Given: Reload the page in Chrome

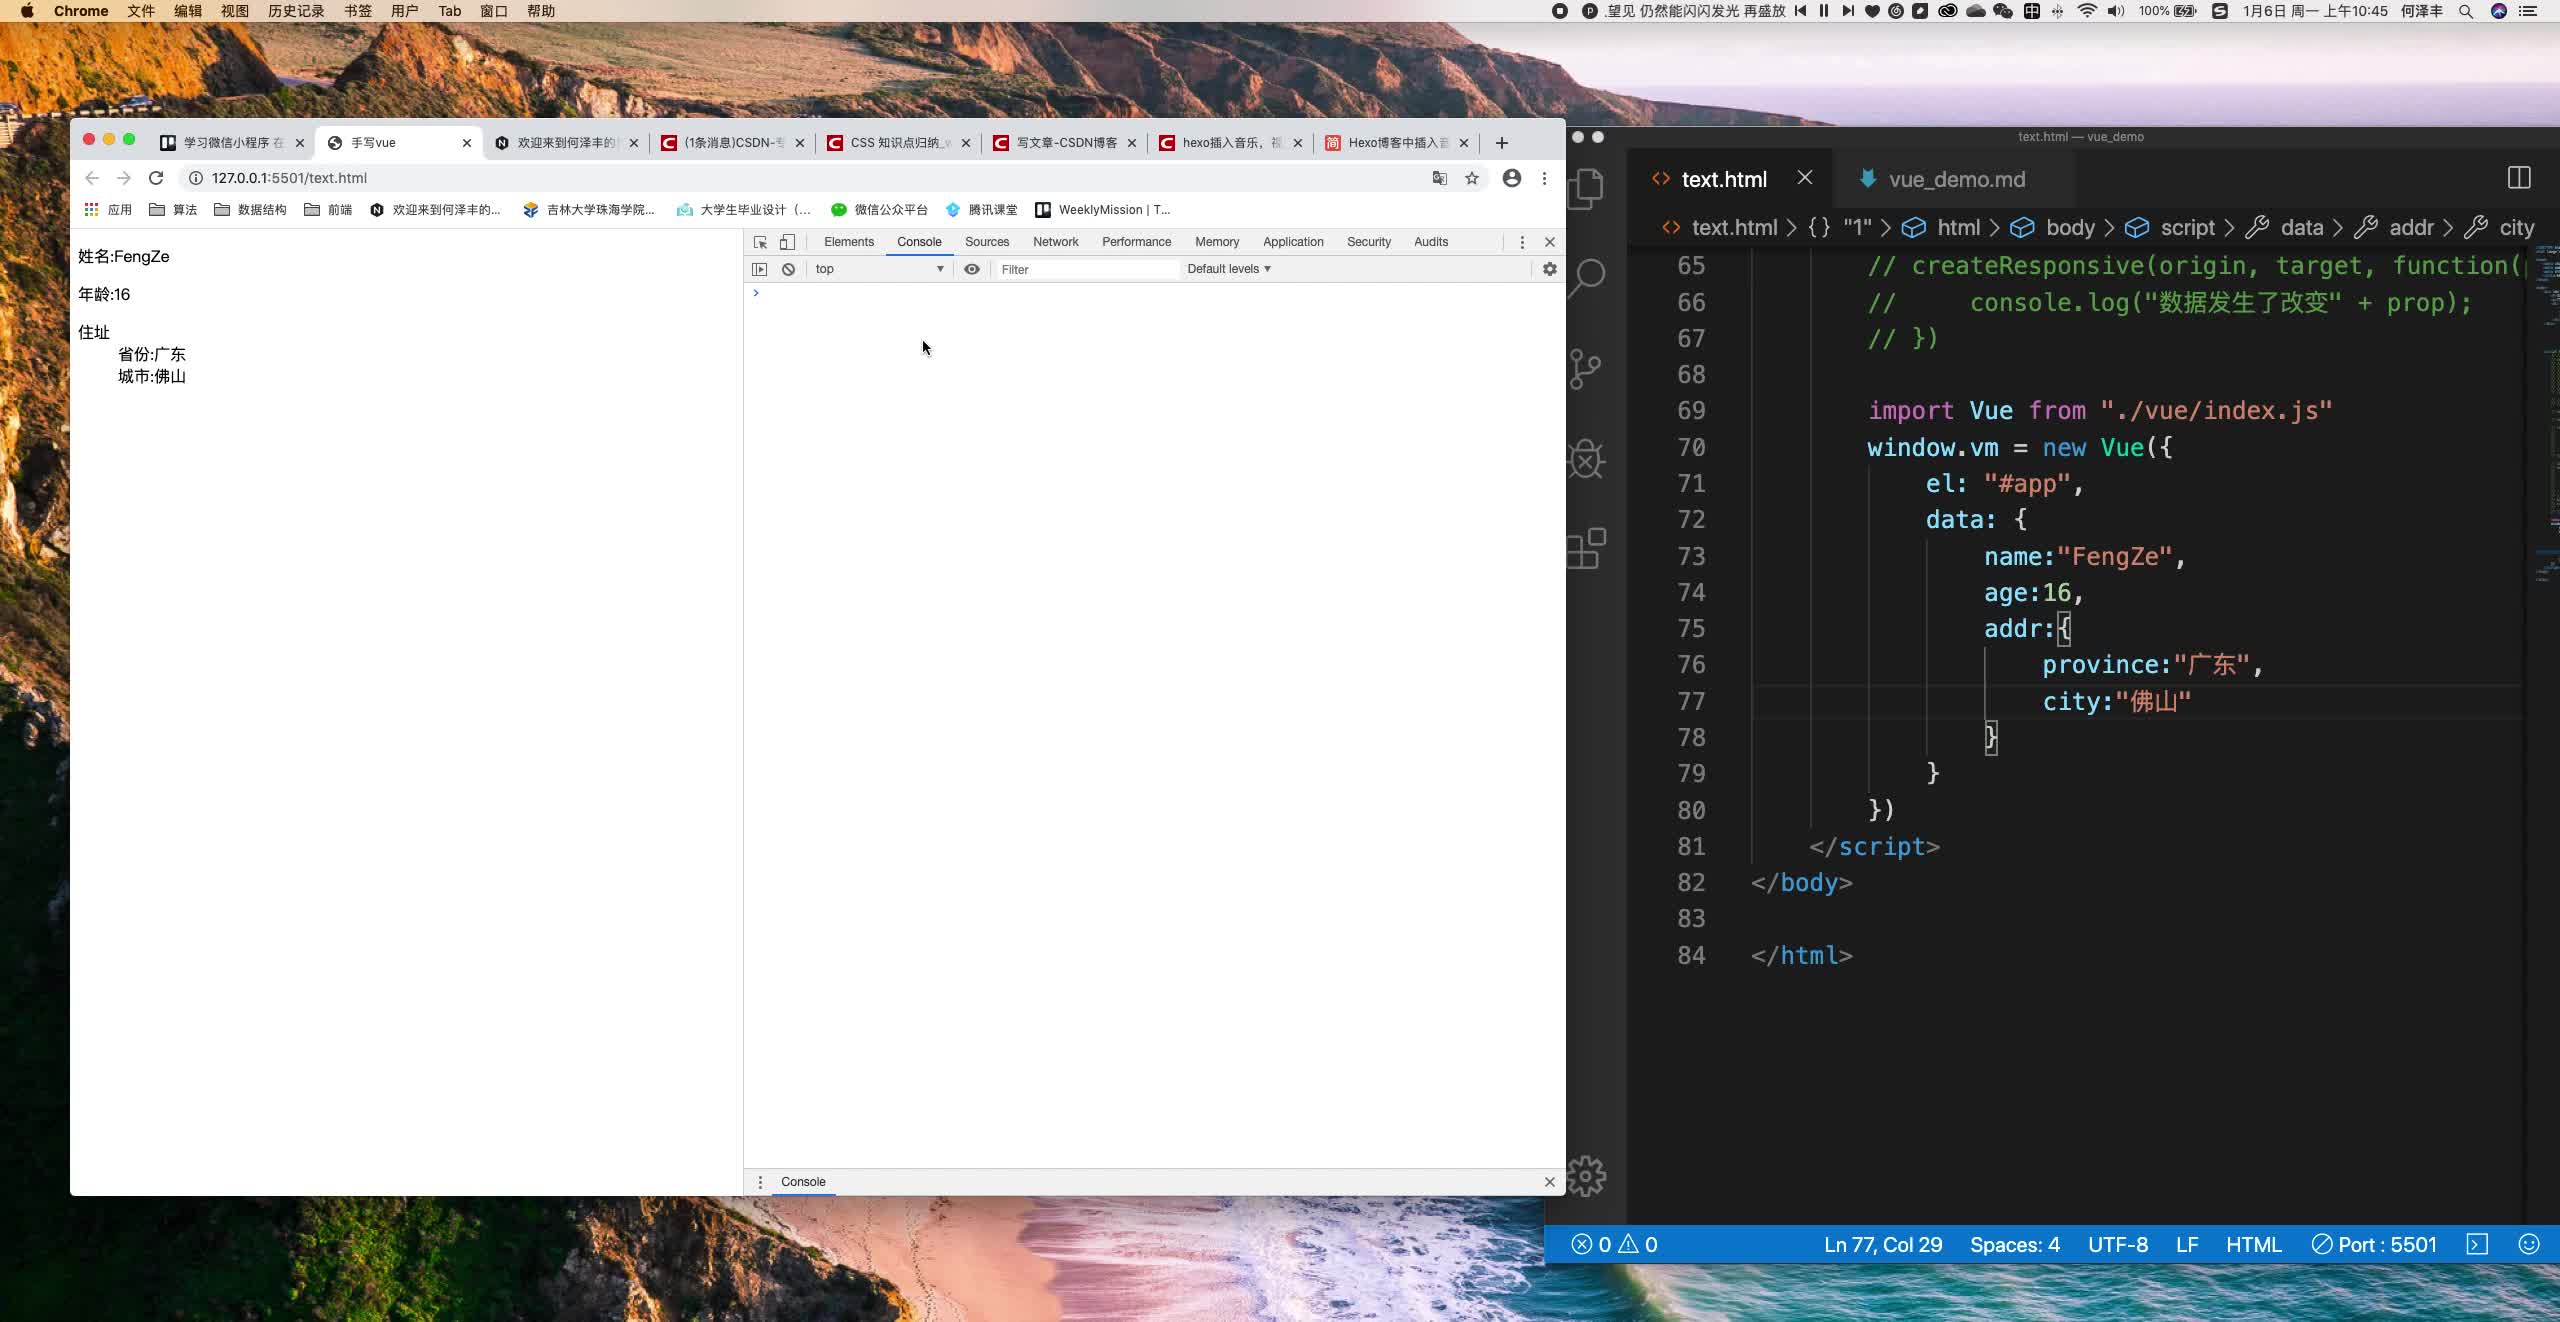Looking at the screenshot, I should point(156,178).
